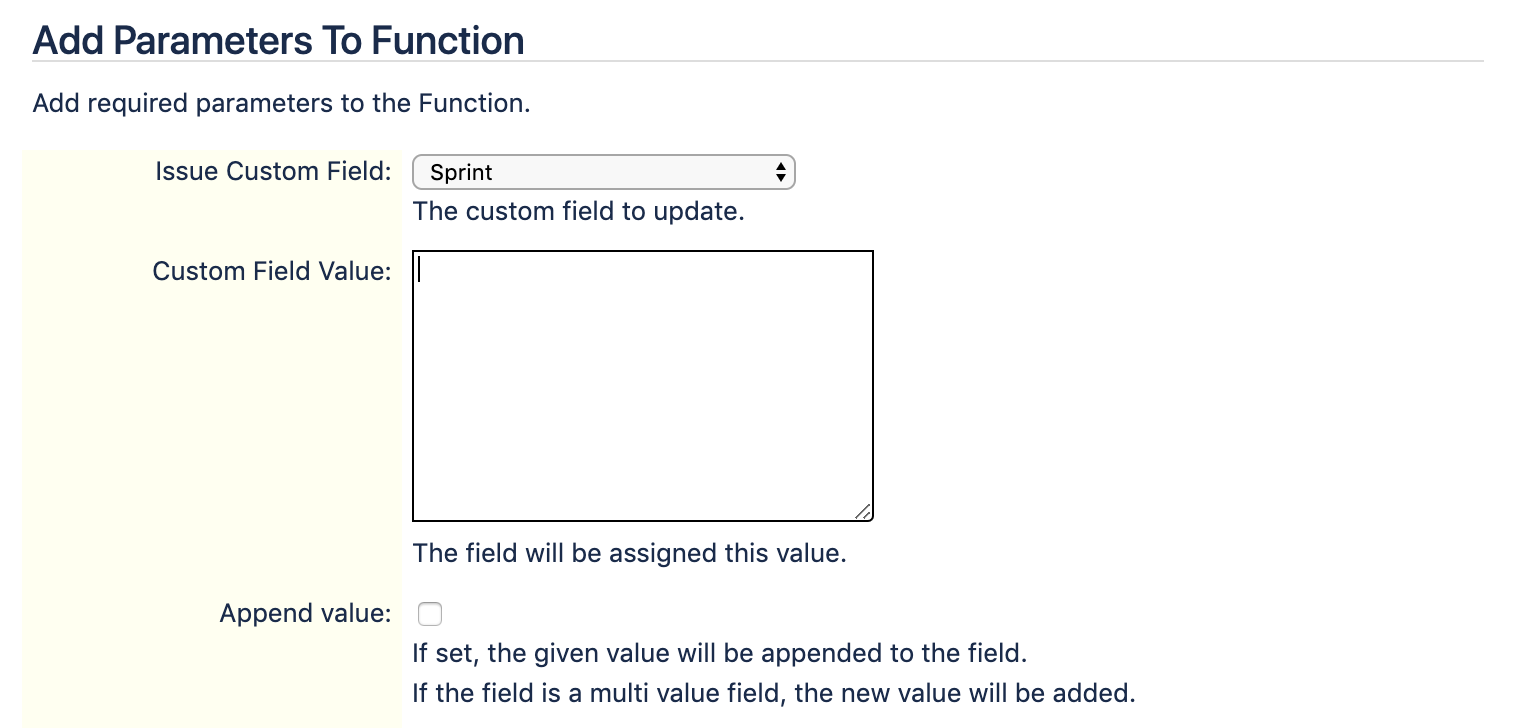
Task: Open the Issue Custom Field dropdown showing Sprint
Action: tap(603, 172)
